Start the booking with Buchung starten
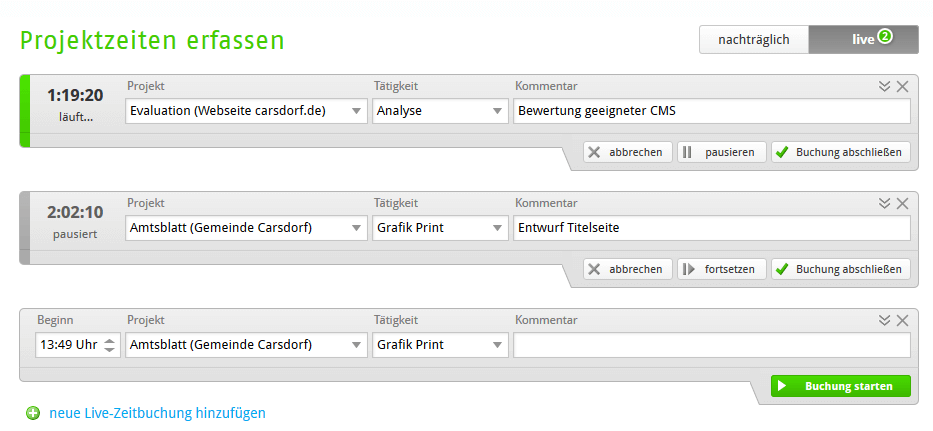 tap(841, 386)
